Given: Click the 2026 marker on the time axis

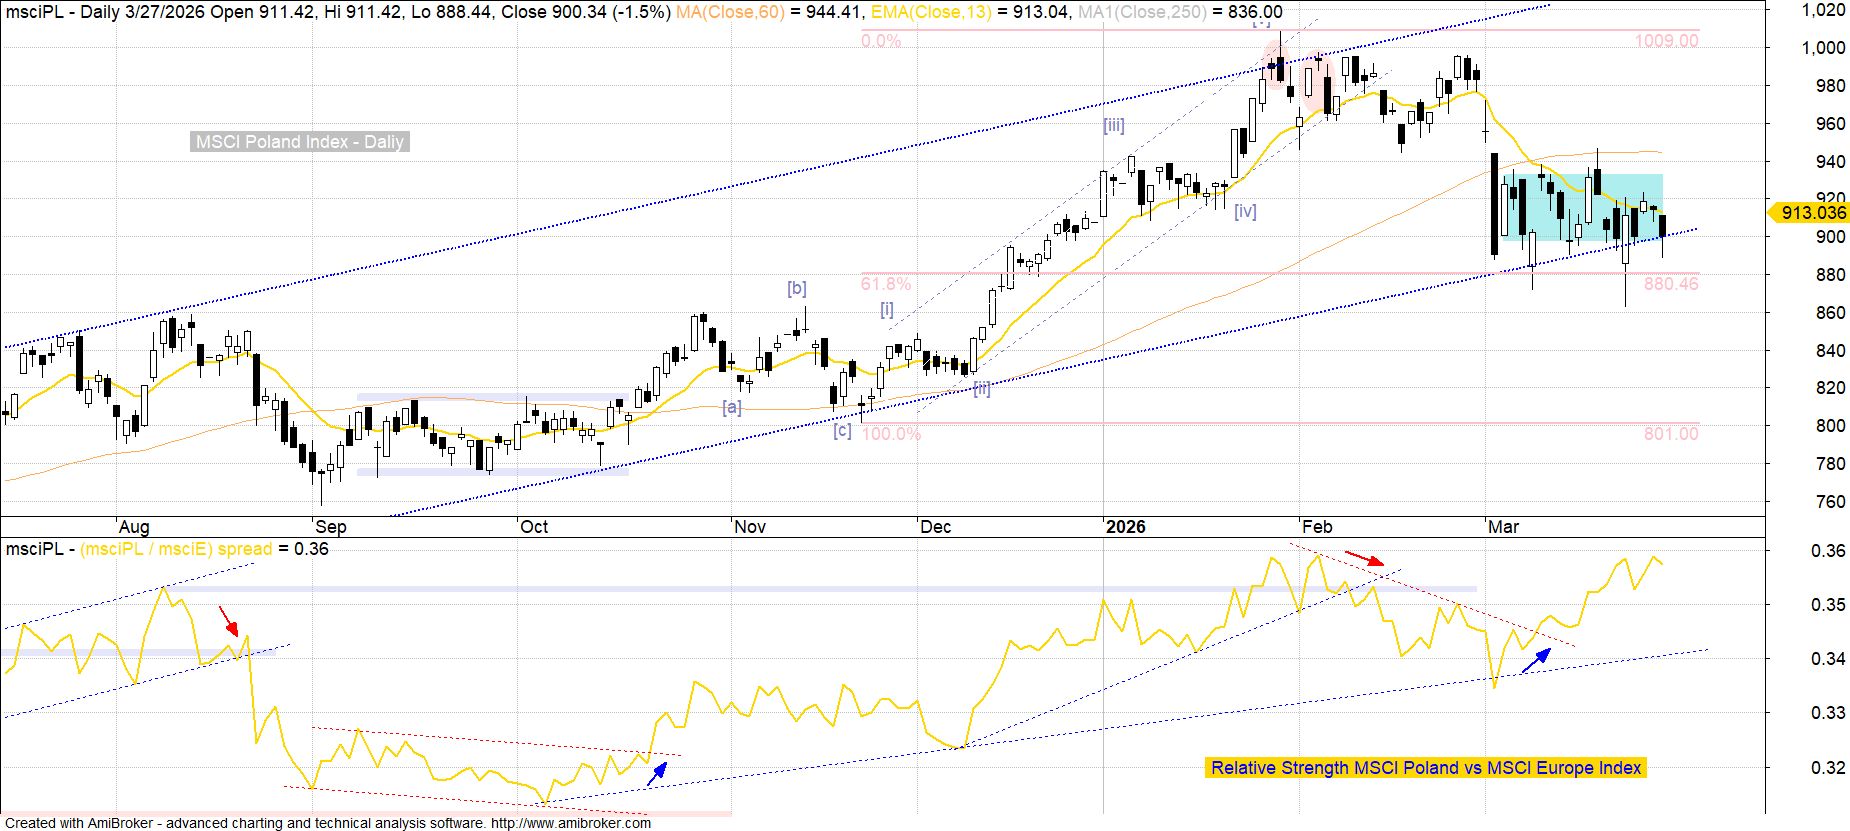Looking at the screenshot, I should (x=1125, y=527).
